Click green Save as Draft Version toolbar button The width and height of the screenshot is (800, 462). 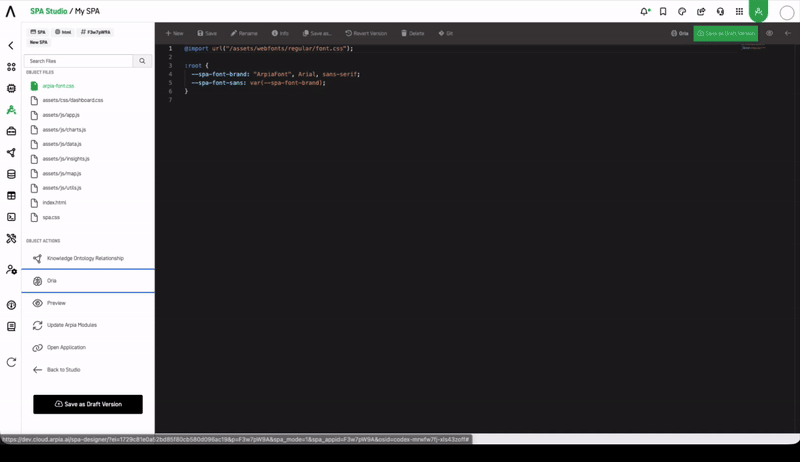[726, 33]
